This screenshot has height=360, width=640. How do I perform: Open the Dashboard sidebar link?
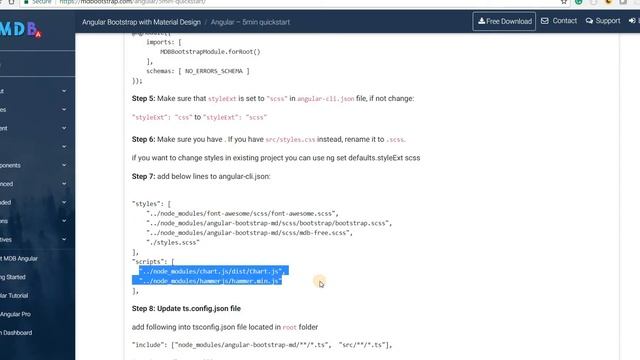[16, 333]
